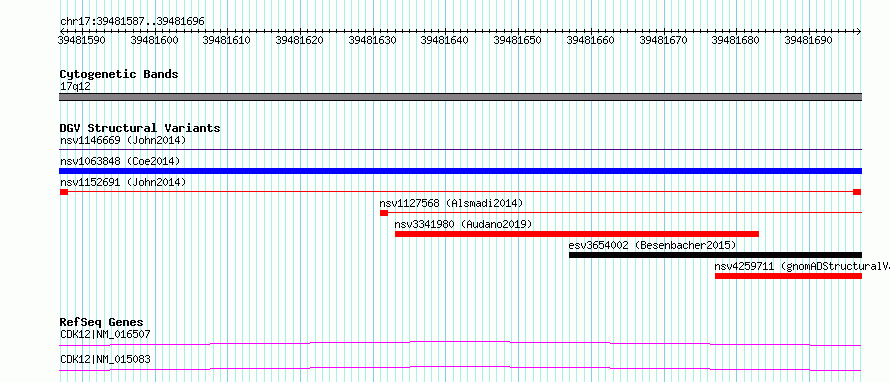Screen dimensions: 890x382
Task: Select the nsv1146669 (John2014) label
Action: 123,140
